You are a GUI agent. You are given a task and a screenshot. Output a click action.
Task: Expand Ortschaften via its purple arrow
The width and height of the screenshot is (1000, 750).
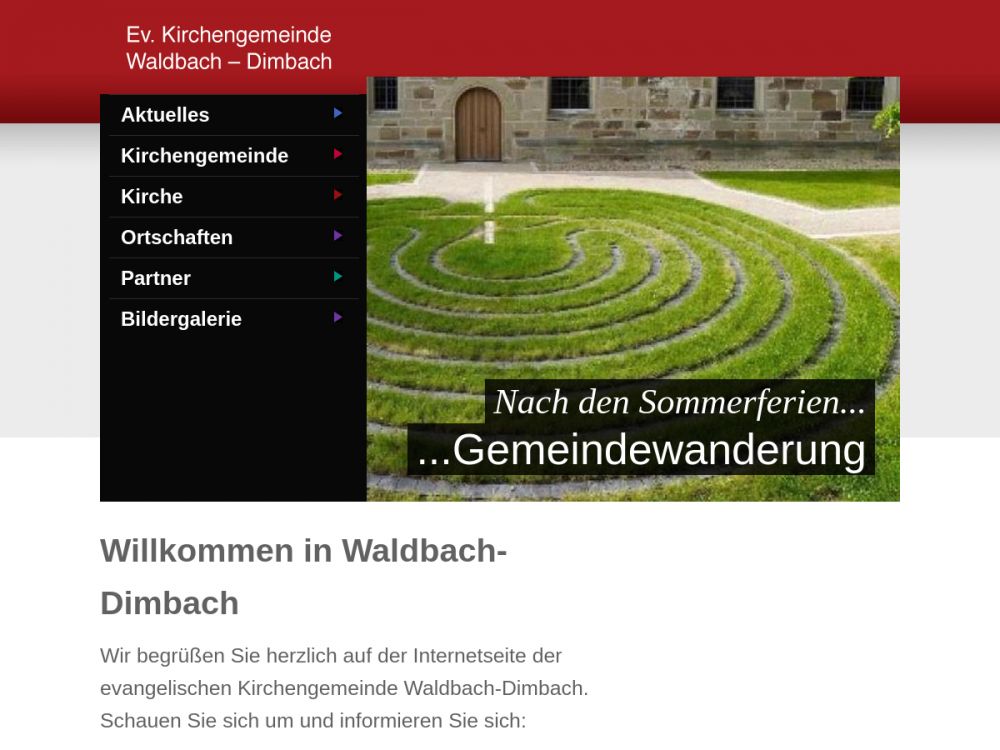[x=338, y=236]
